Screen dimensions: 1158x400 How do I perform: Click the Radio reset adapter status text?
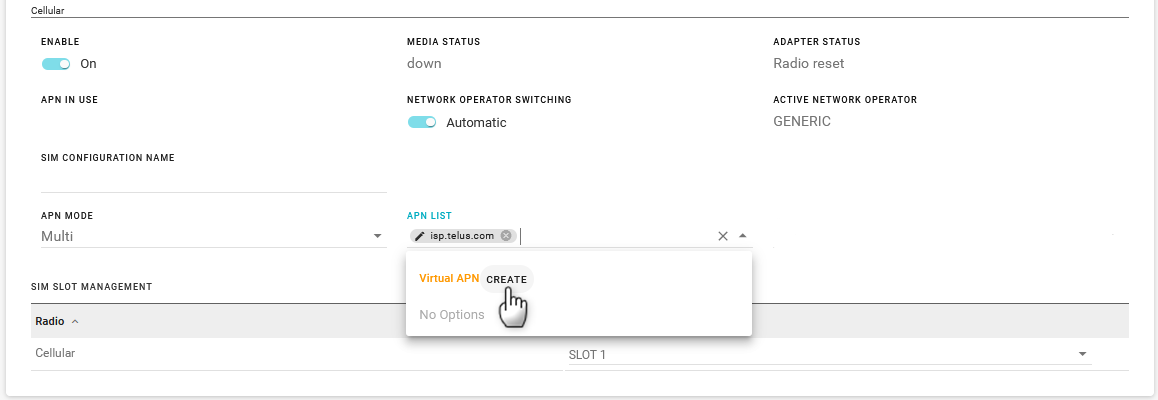pos(809,63)
